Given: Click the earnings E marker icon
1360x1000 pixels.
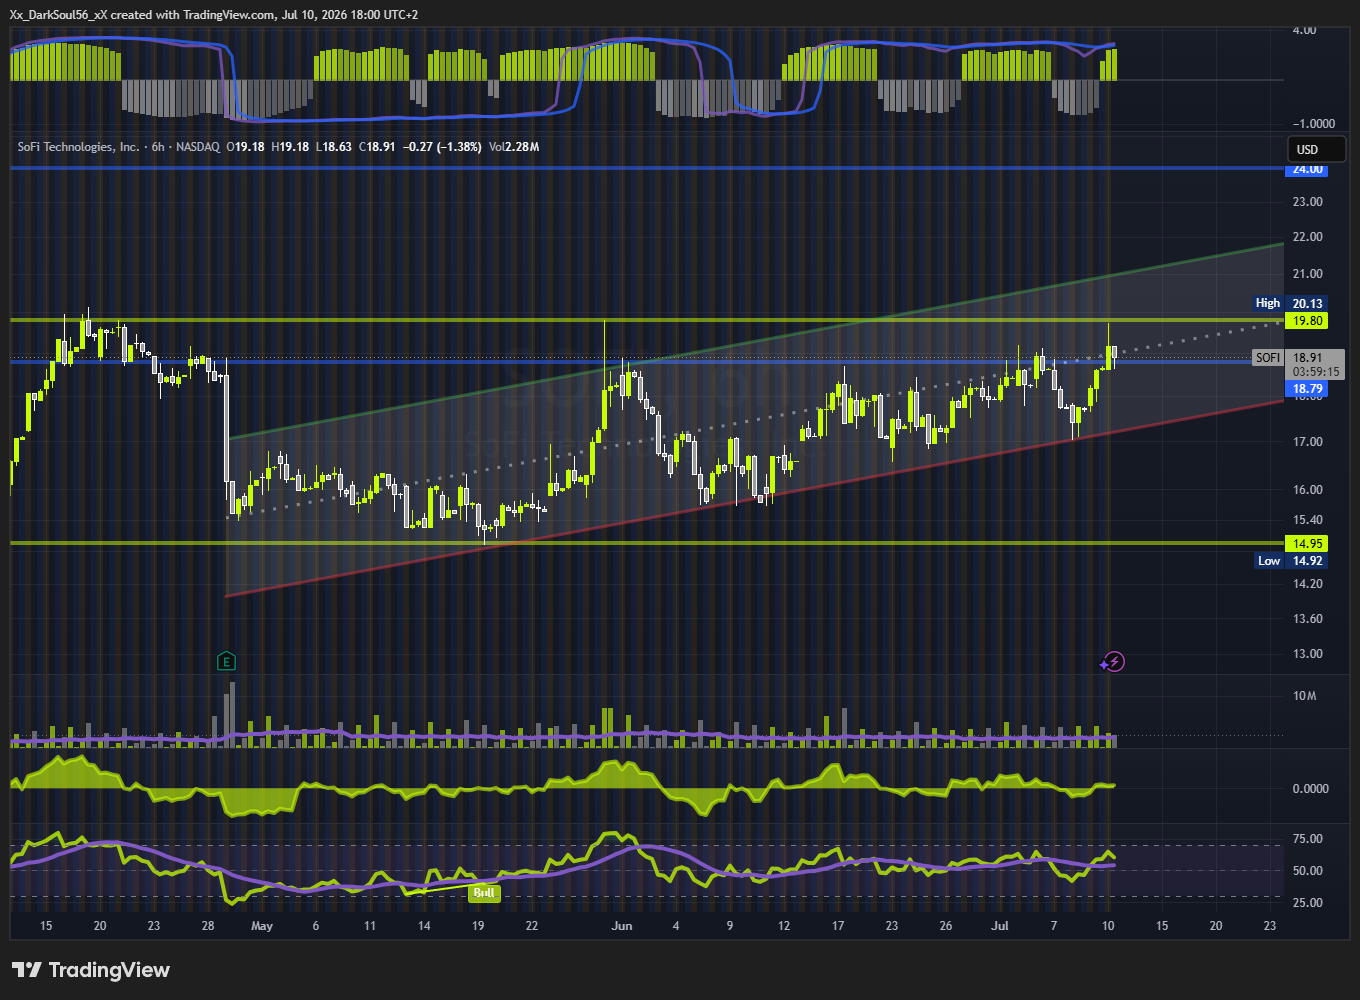Looking at the screenshot, I should click(x=227, y=661).
